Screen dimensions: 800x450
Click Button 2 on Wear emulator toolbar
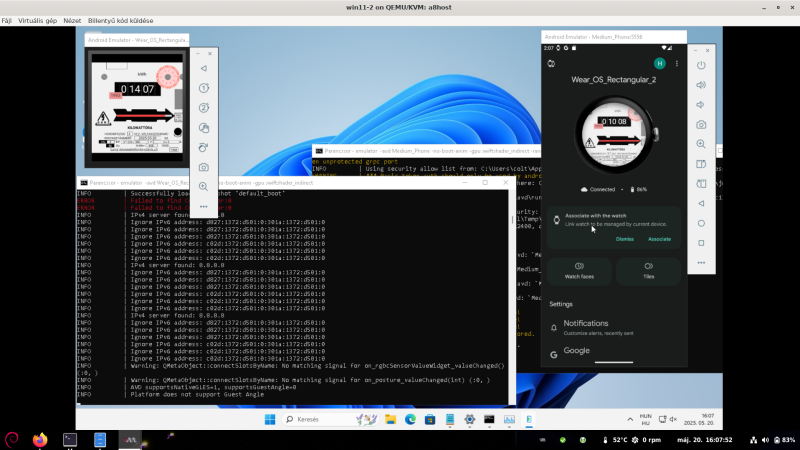coord(204,108)
